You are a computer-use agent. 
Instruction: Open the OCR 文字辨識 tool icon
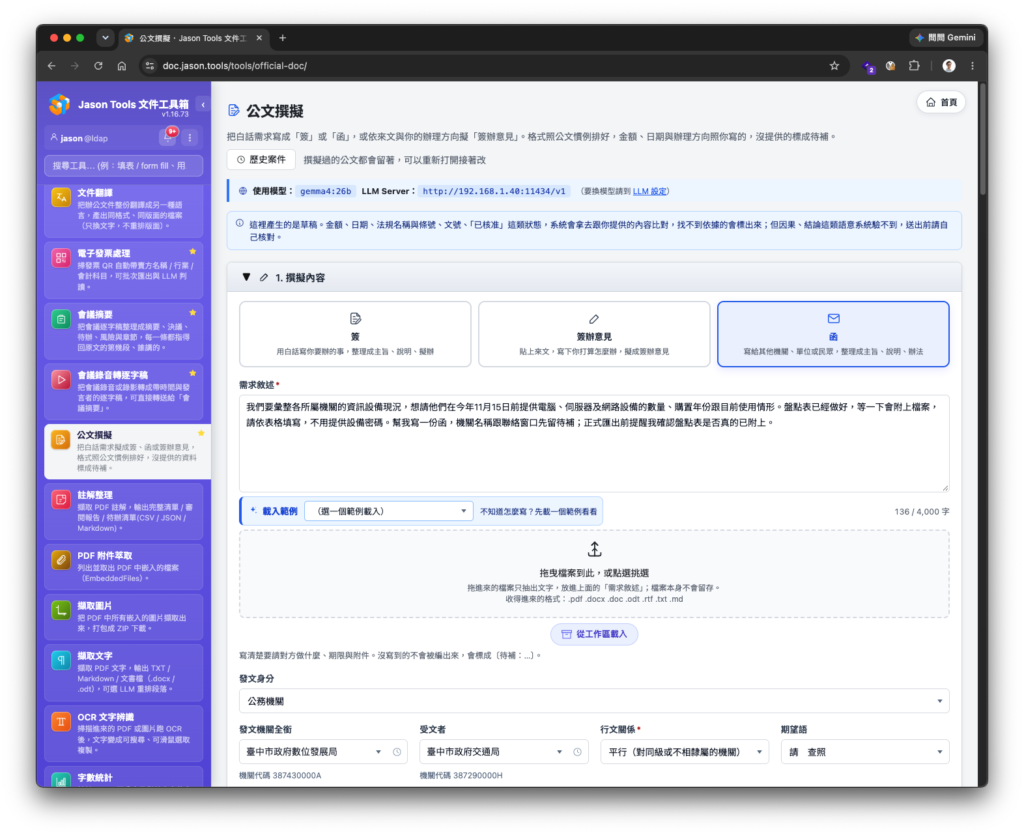click(61, 721)
